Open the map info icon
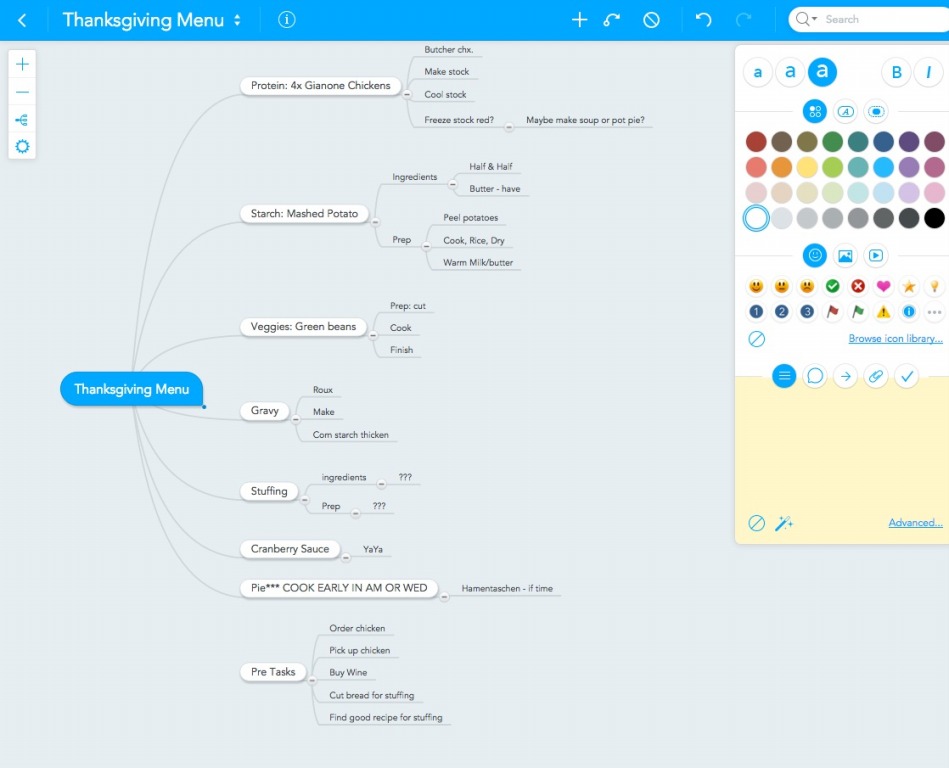This screenshot has height=768, width=949. [287, 20]
